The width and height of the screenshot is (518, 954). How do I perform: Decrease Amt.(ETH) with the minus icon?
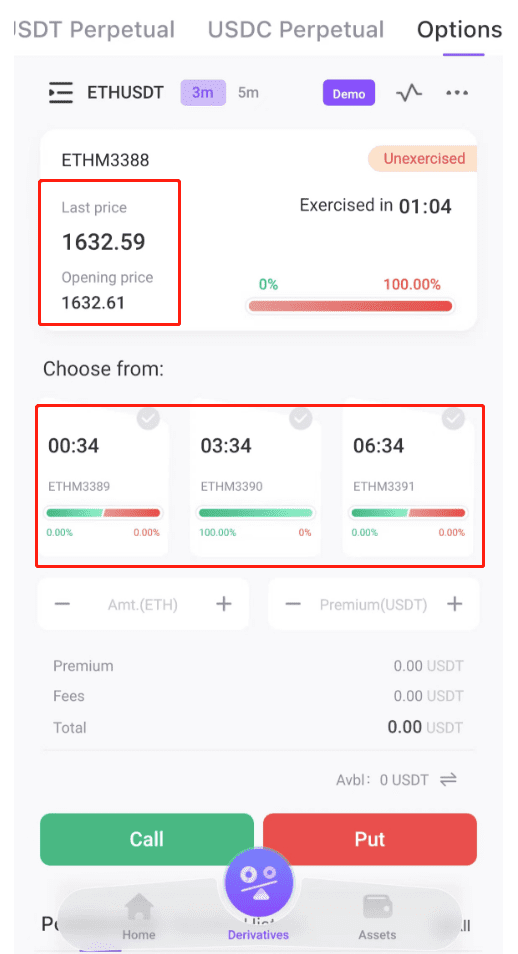pos(63,604)
